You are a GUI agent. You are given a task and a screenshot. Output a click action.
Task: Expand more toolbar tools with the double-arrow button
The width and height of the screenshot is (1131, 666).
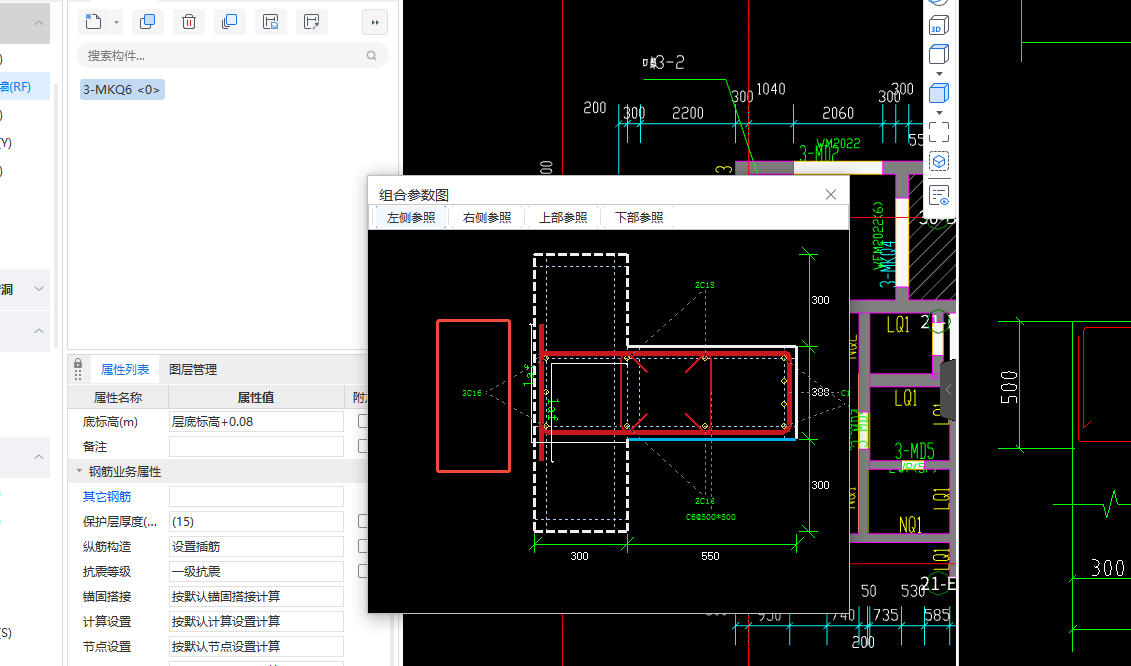click(375, 22)
